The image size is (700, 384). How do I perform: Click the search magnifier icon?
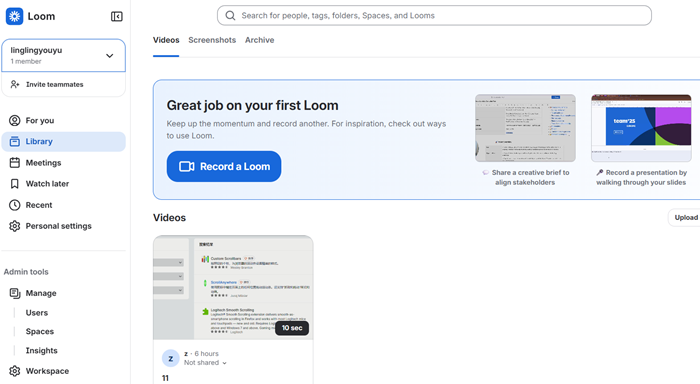(x=230, y=16)
